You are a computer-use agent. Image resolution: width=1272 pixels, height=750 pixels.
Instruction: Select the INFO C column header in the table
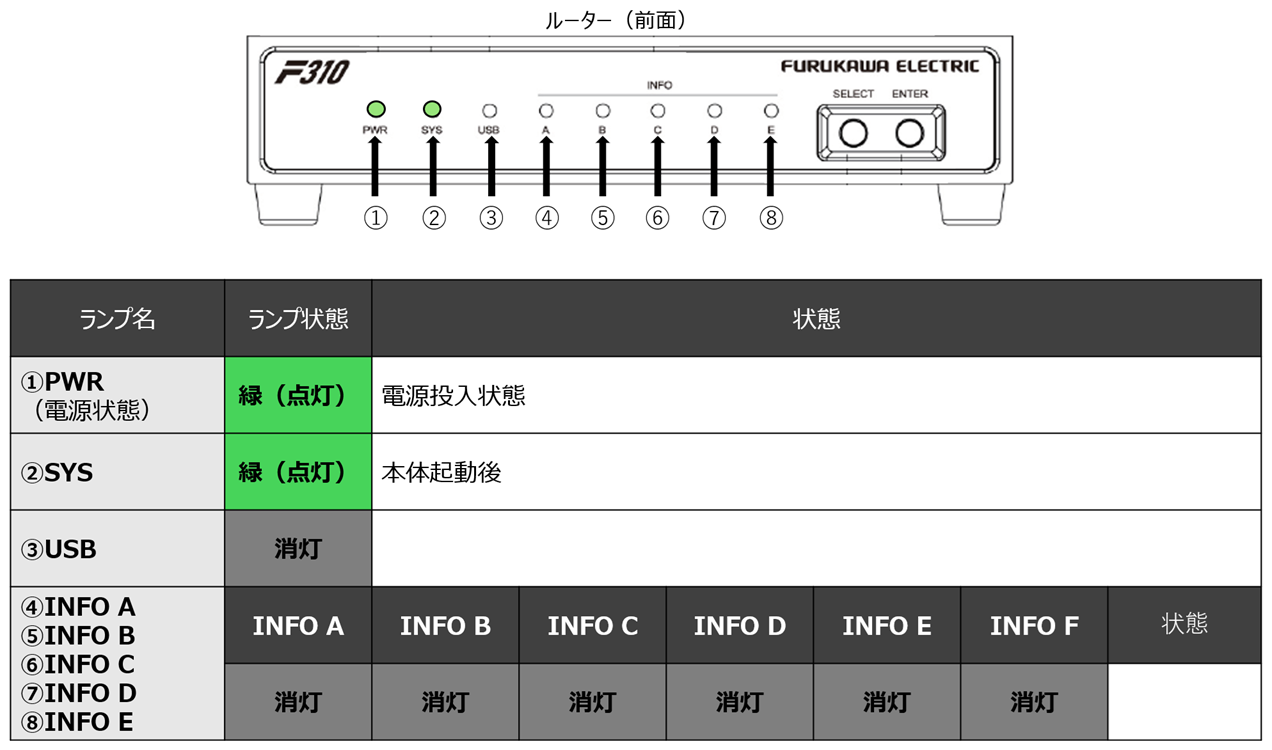[592, 626]
